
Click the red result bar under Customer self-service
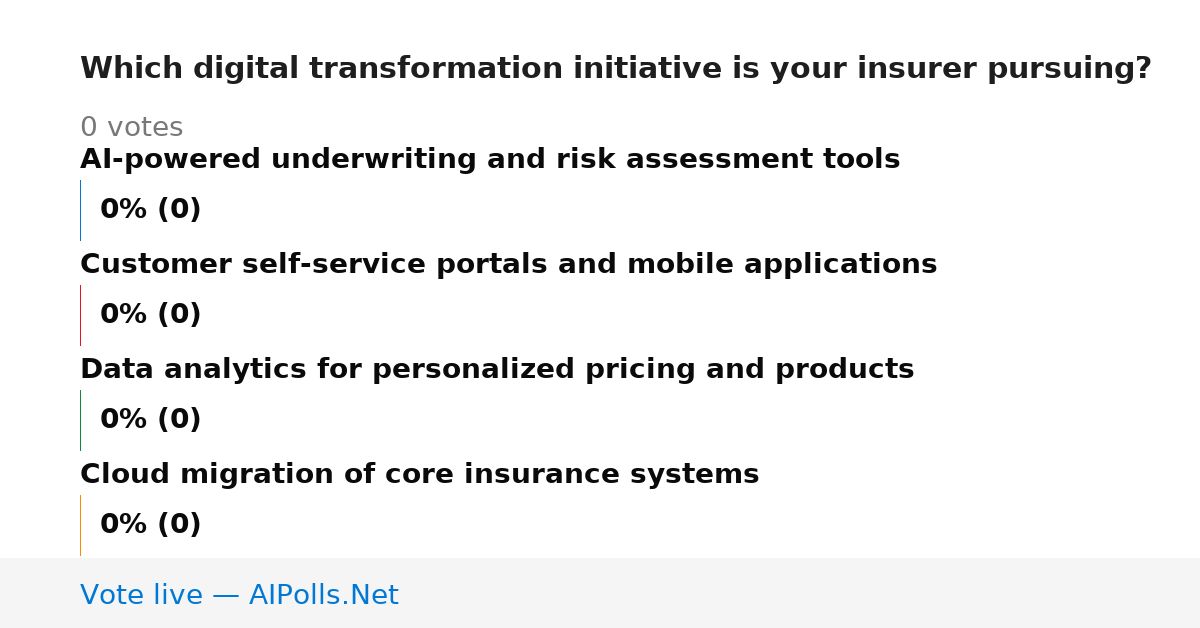(80, 315)
